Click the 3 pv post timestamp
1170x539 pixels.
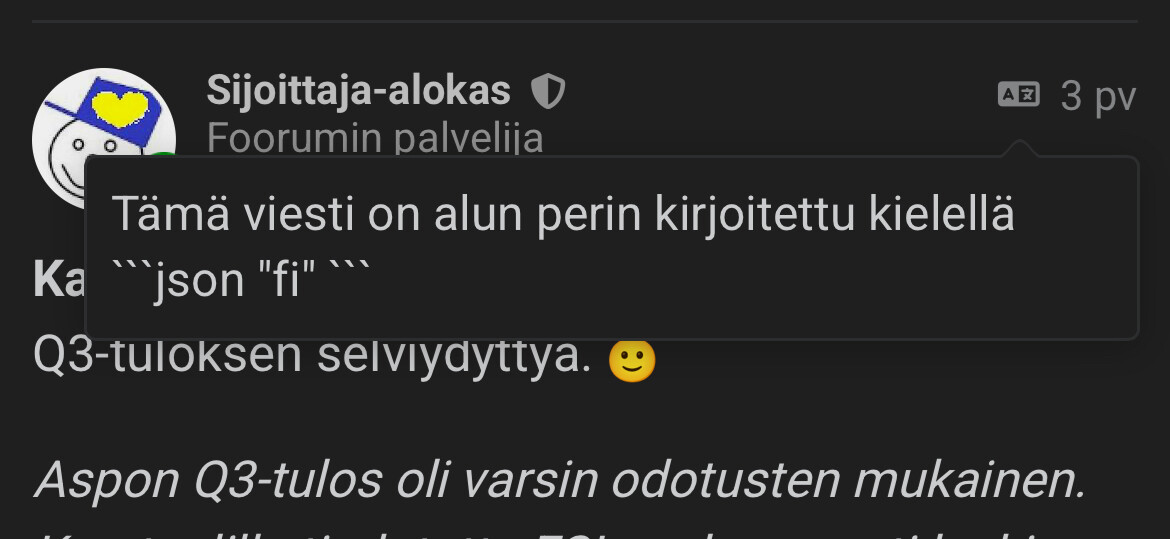click(x=1098, y=96)
